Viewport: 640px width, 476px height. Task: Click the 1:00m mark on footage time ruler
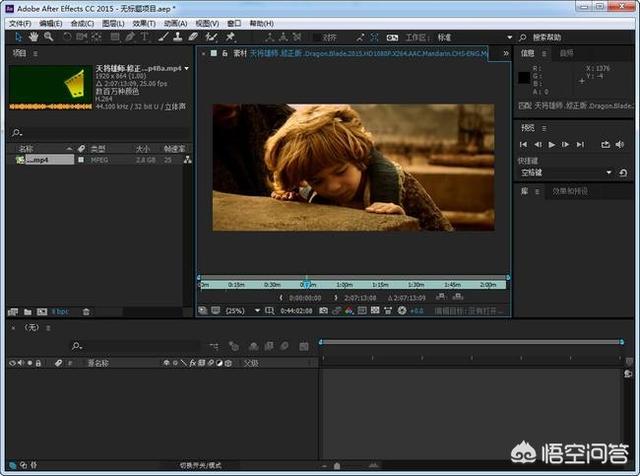click(x=344, y=285)
